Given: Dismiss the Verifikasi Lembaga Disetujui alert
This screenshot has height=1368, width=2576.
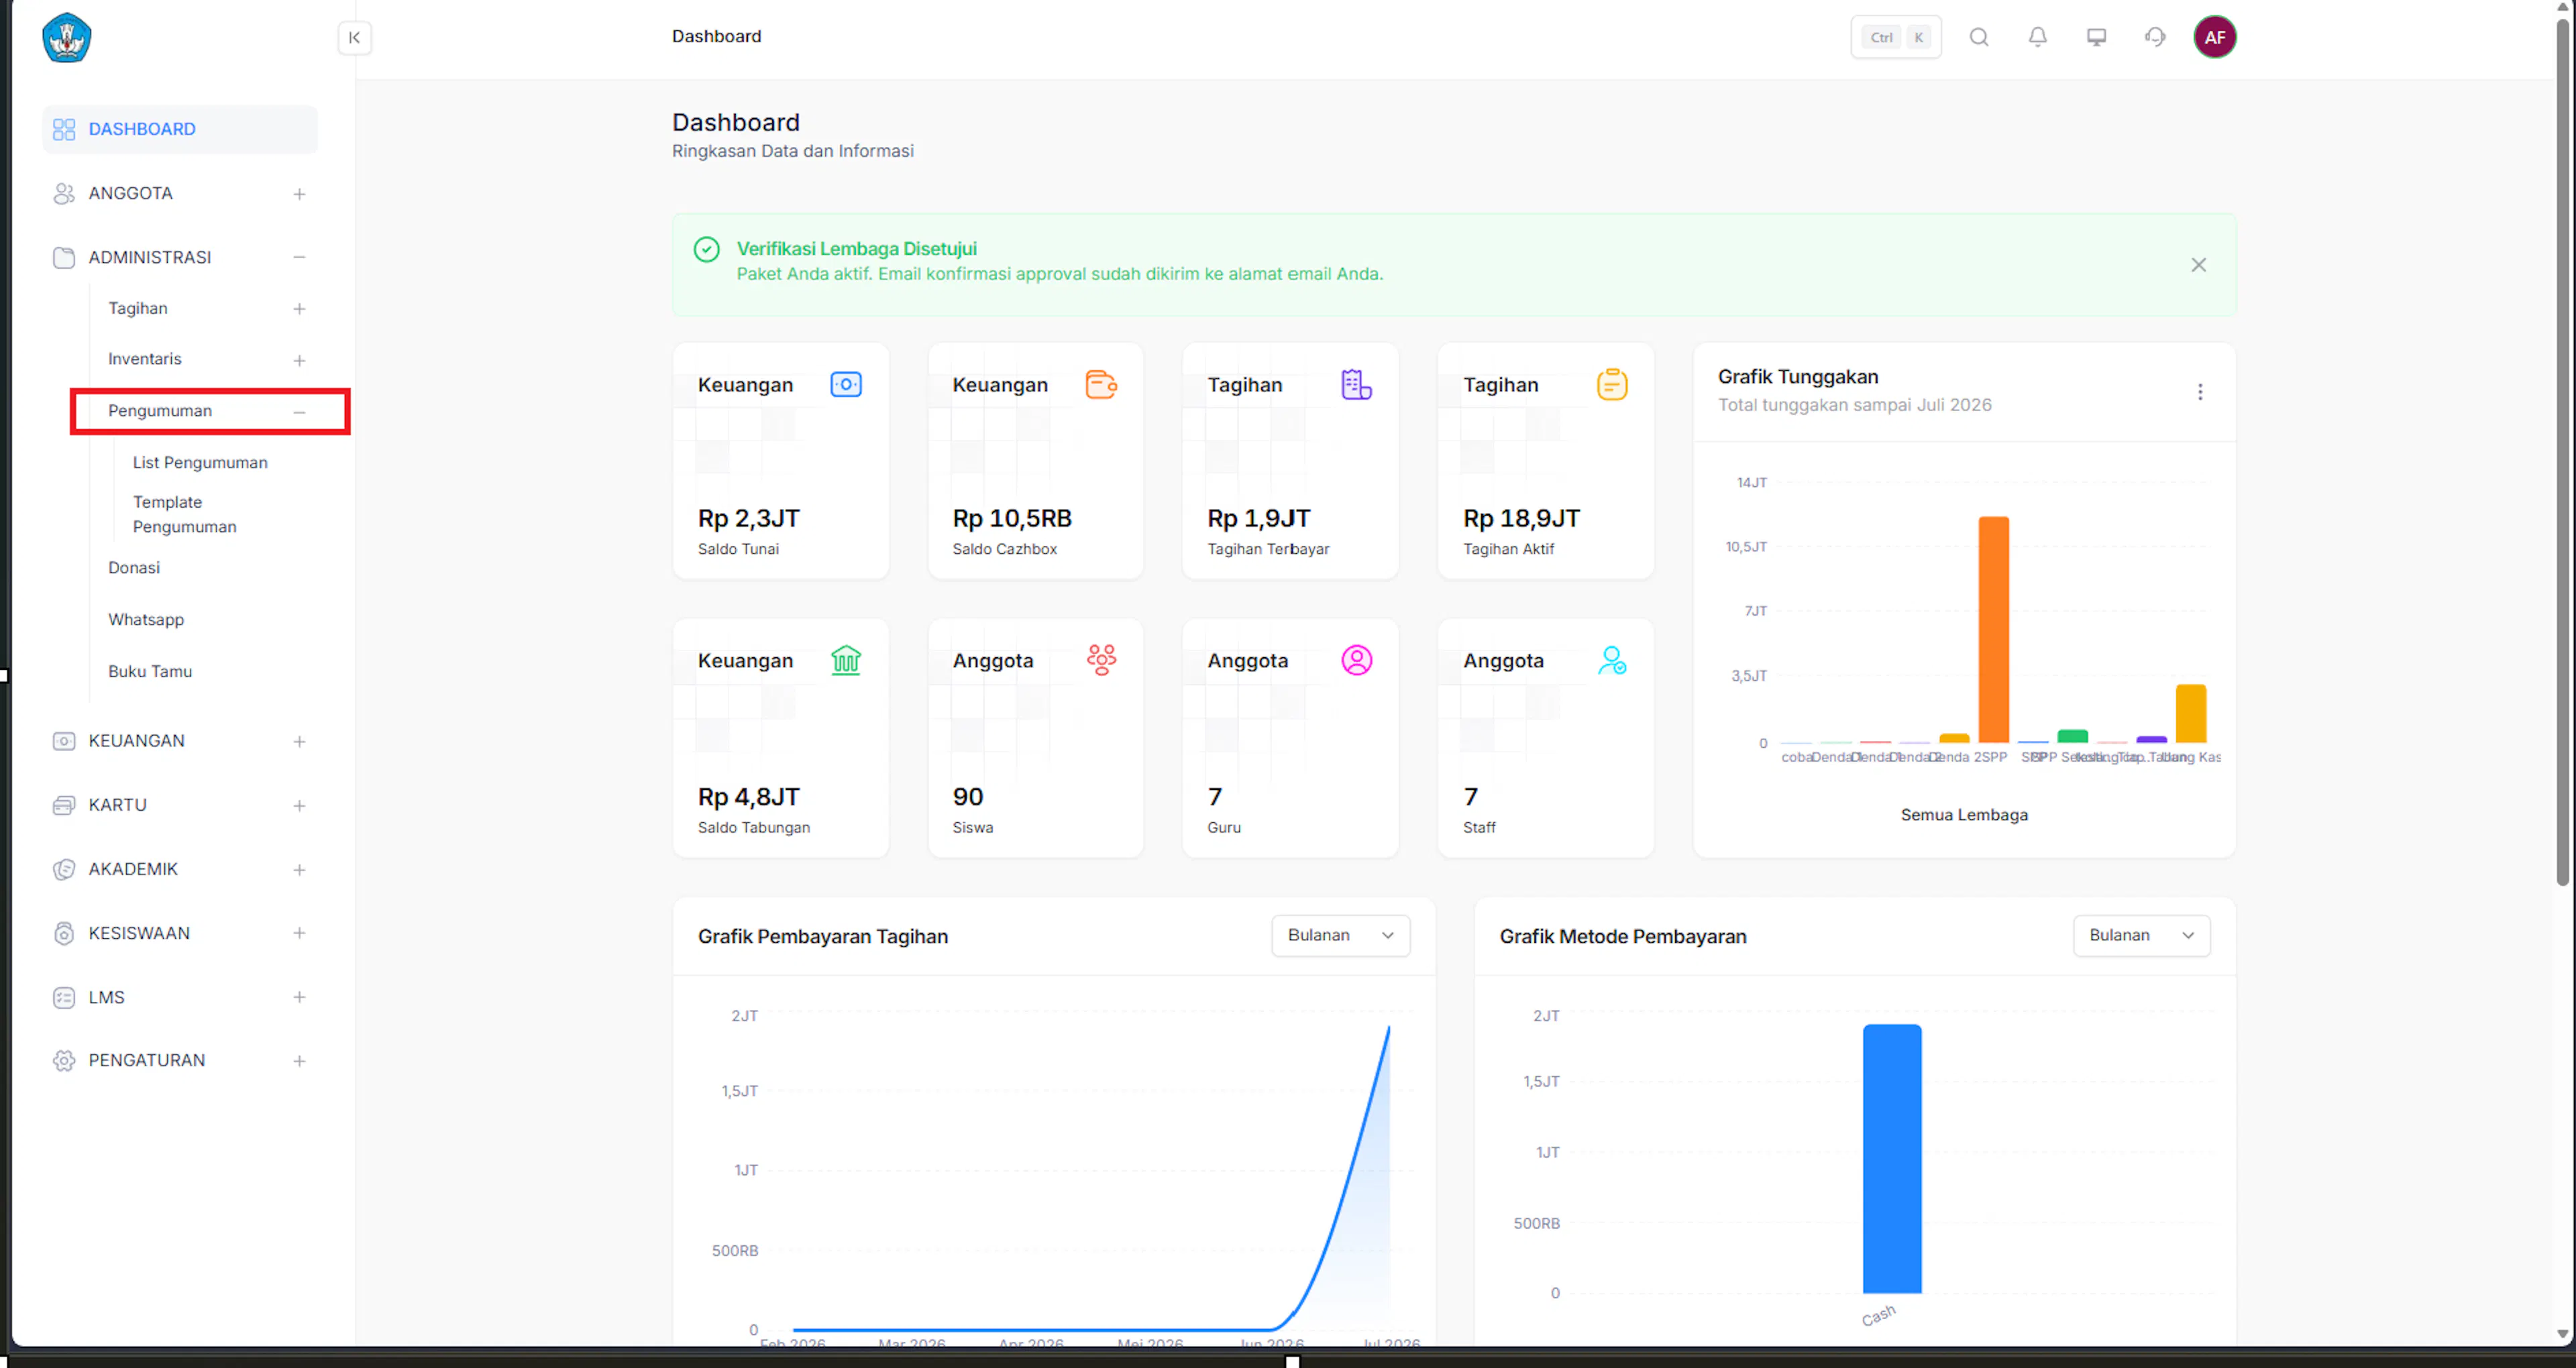Looking at the screenshot, I should [2198, 265].
